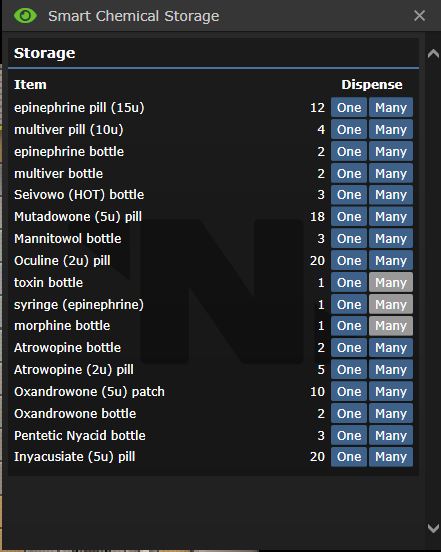Click quantity 10 for Oxandrowone patch

pos(317,391)
